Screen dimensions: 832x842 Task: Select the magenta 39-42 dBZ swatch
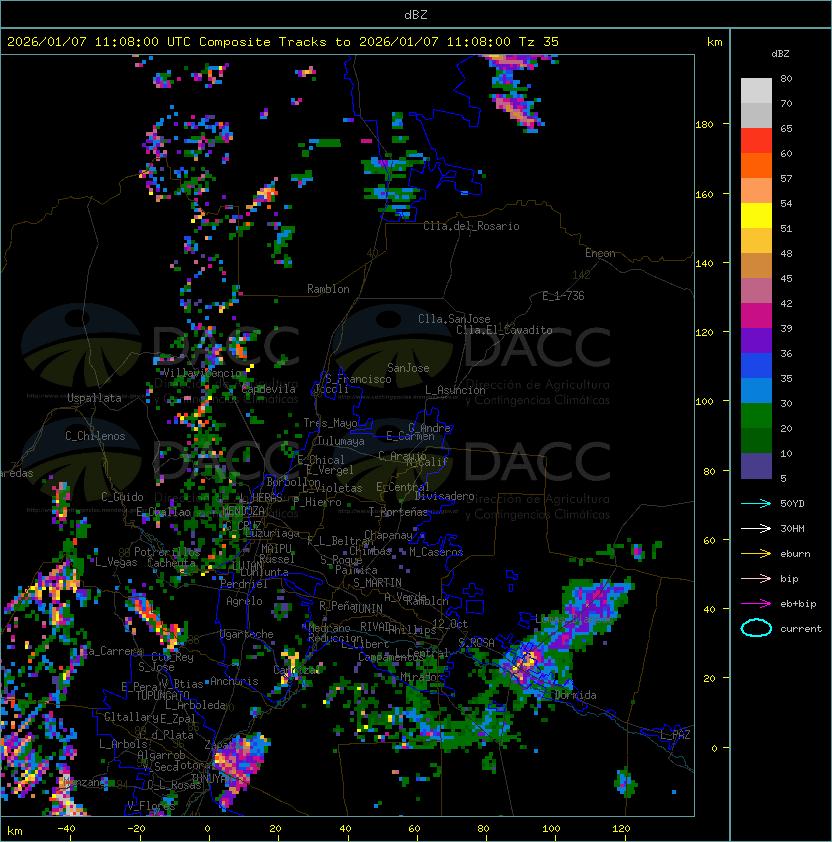click(x=756, y=316)
